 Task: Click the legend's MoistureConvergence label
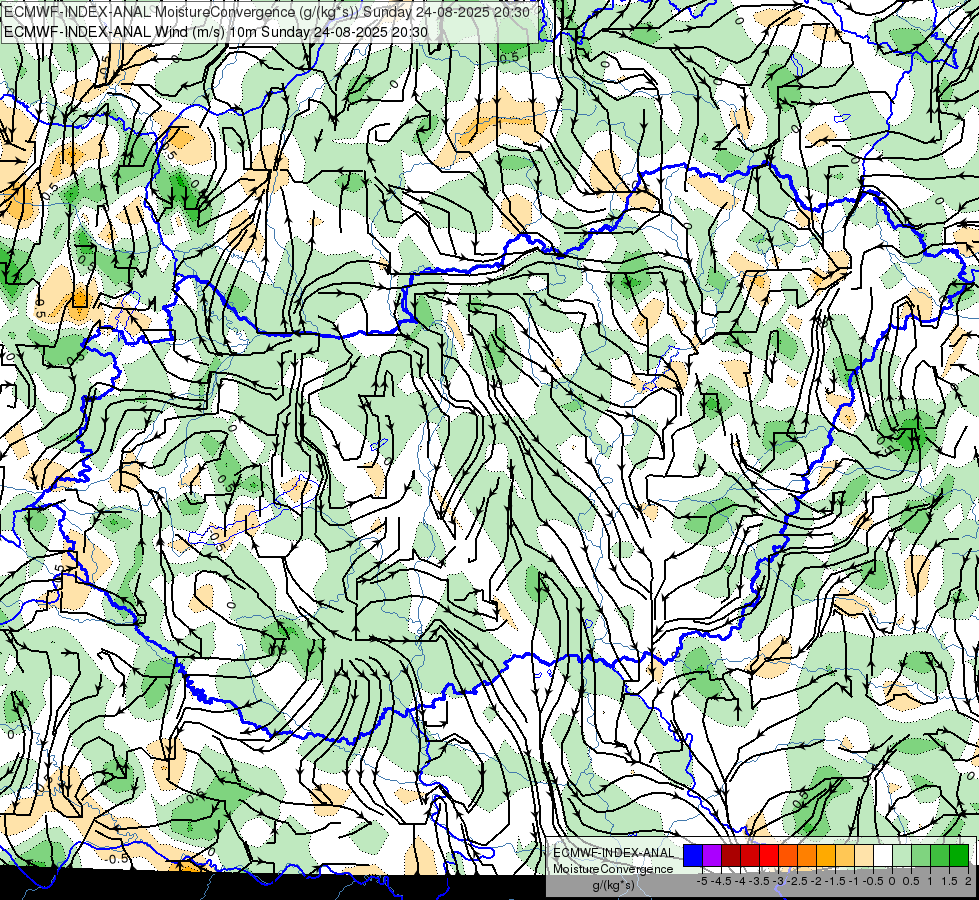tap(613, 869)
